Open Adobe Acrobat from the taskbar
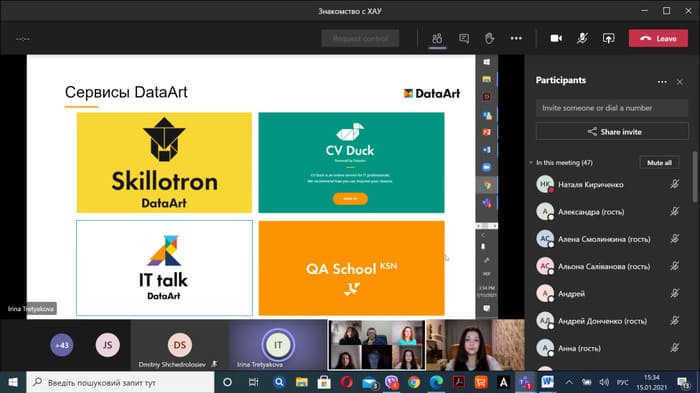The height and width of the screenshot is (393, 700). tap(458, 382)
